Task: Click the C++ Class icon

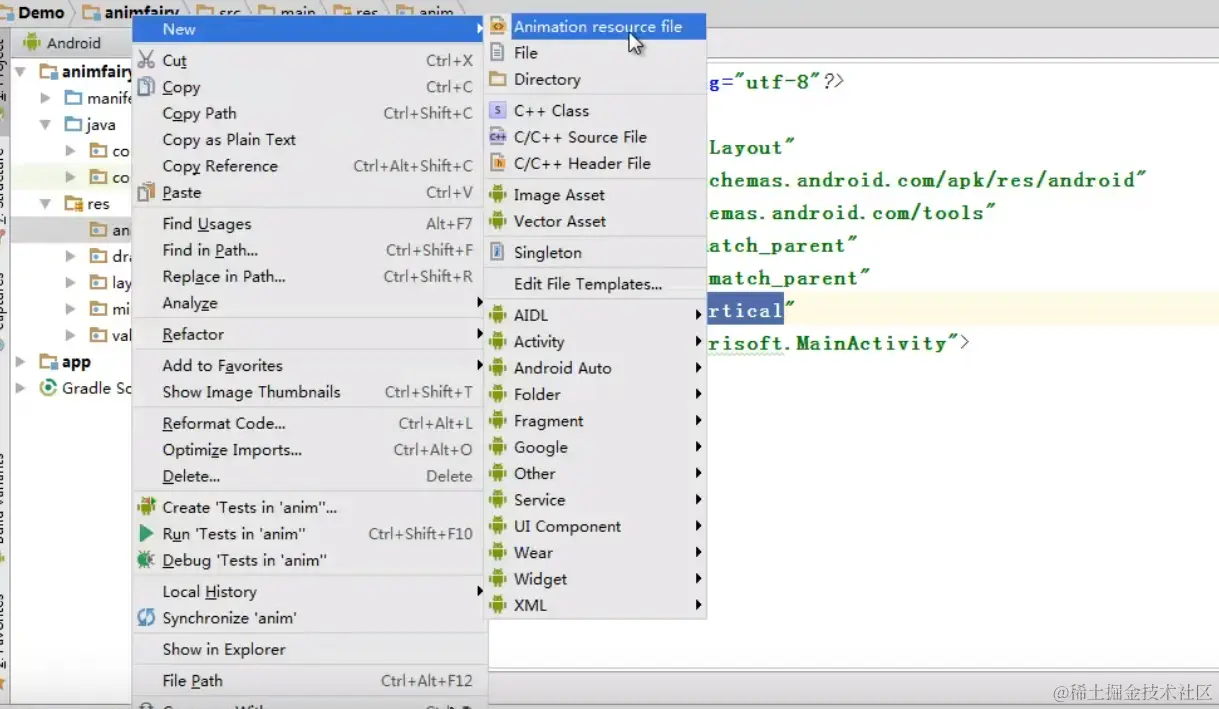Action: tap(498, 110)
